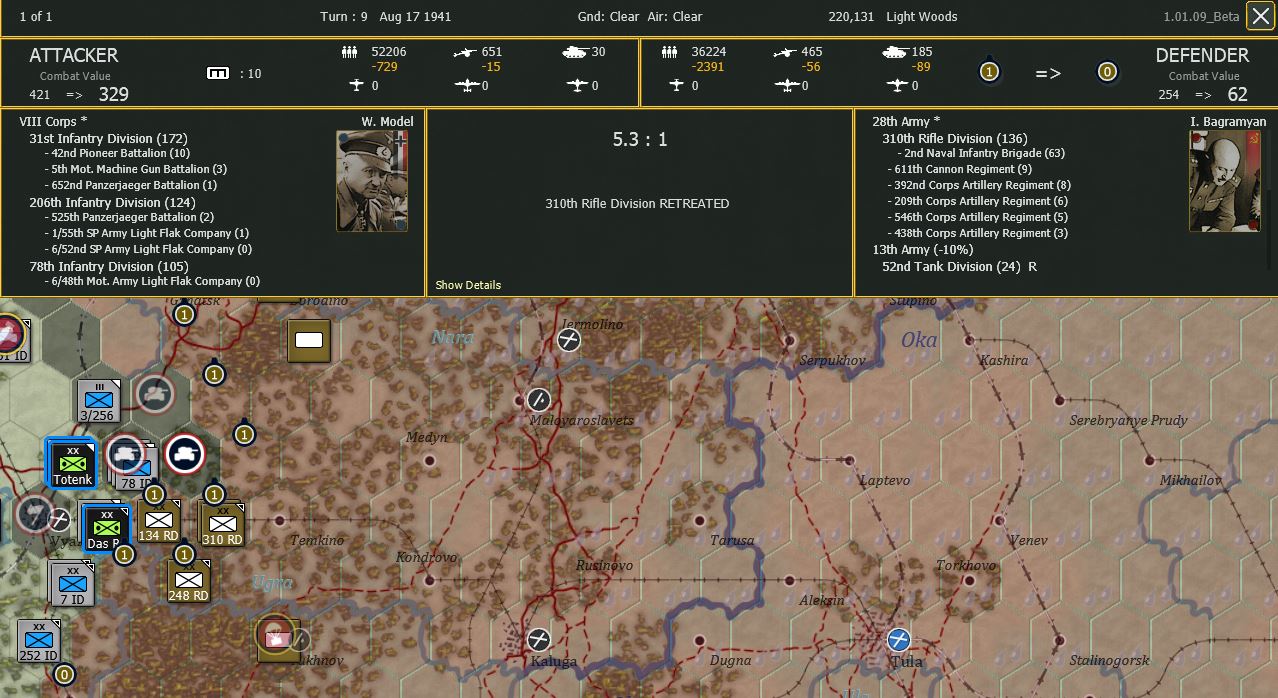The width and height of the screenshot is (1278, 698).
Task: Click the Temkino town hex
Action: tap(279, 520)
